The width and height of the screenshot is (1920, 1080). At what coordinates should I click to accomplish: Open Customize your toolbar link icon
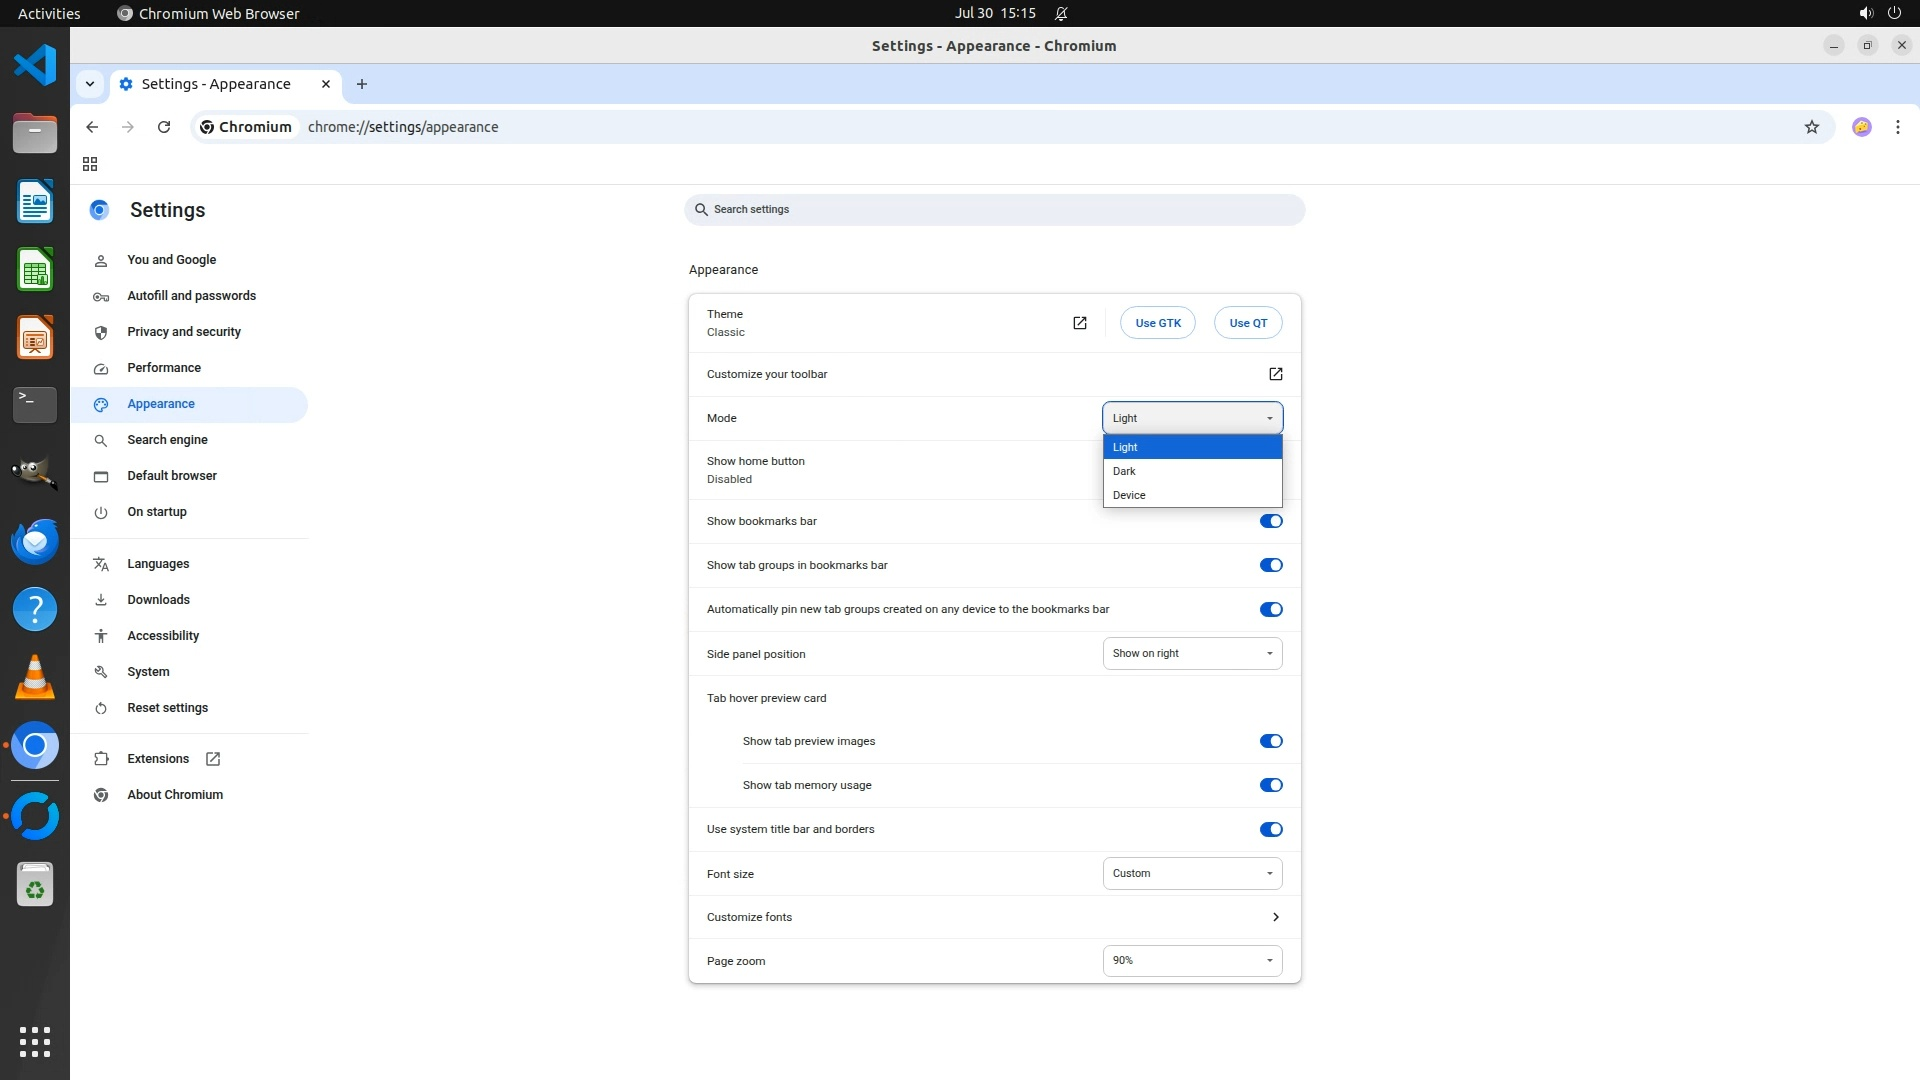[x=1275, y=374]
